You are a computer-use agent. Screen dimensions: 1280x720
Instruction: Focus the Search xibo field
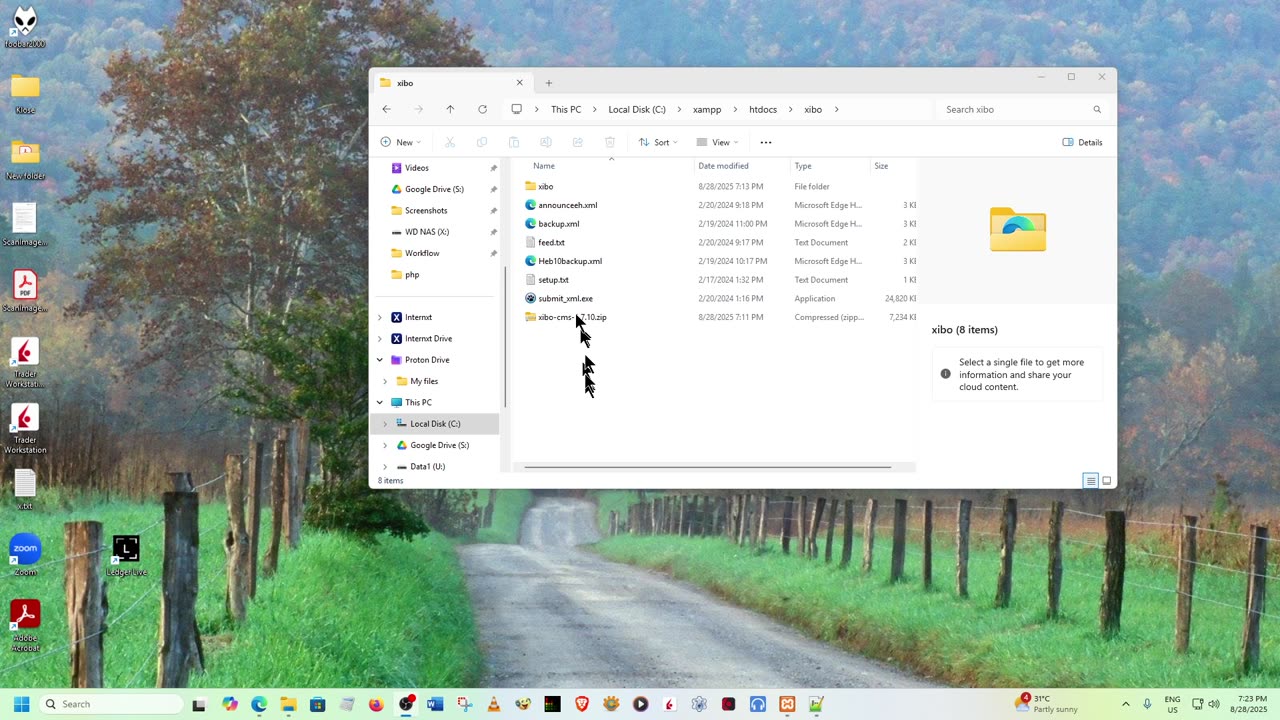pos(1022,109)
